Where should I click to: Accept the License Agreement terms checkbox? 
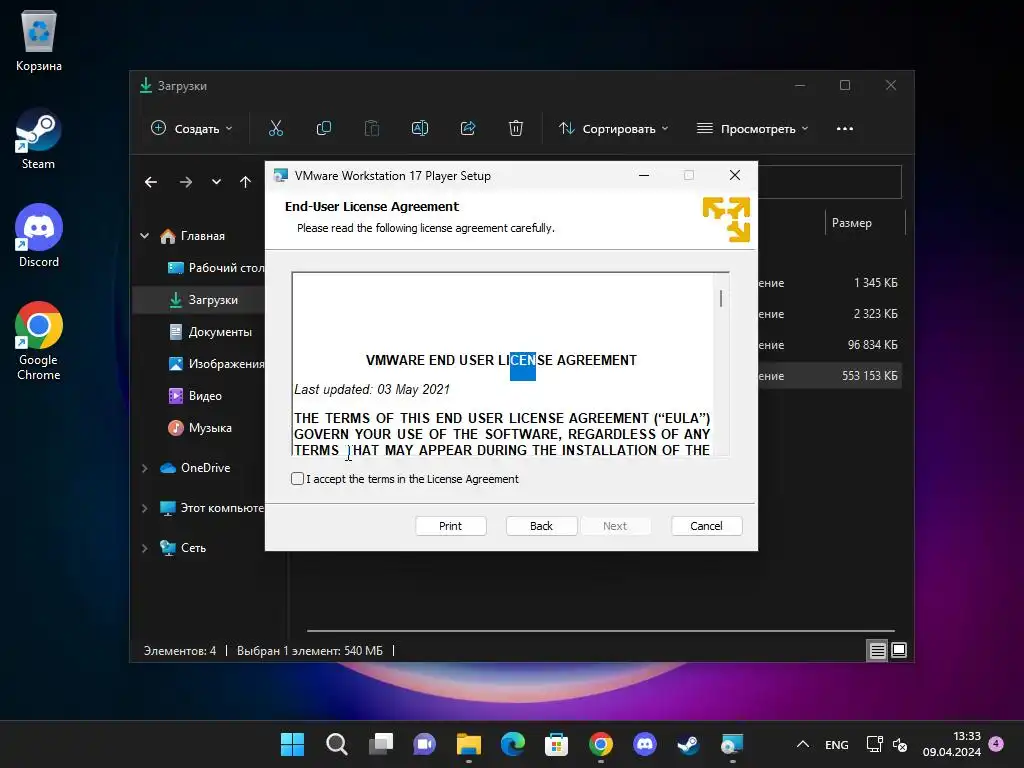[297, 479]
